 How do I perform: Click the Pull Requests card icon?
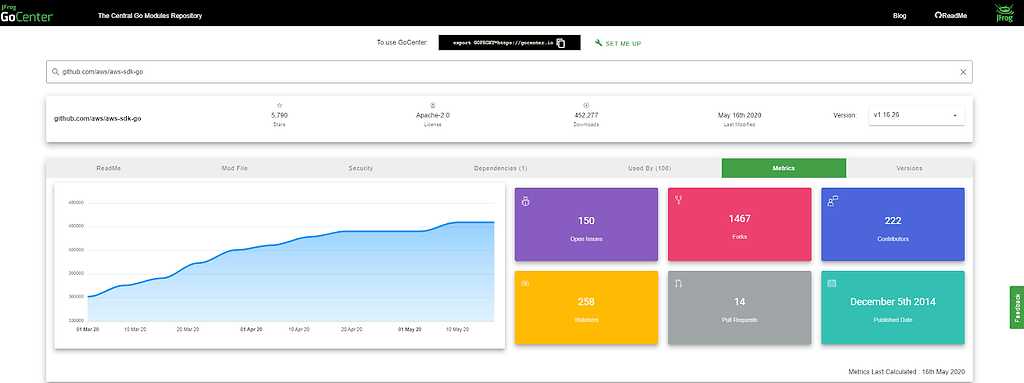click(x=679, y=283)
